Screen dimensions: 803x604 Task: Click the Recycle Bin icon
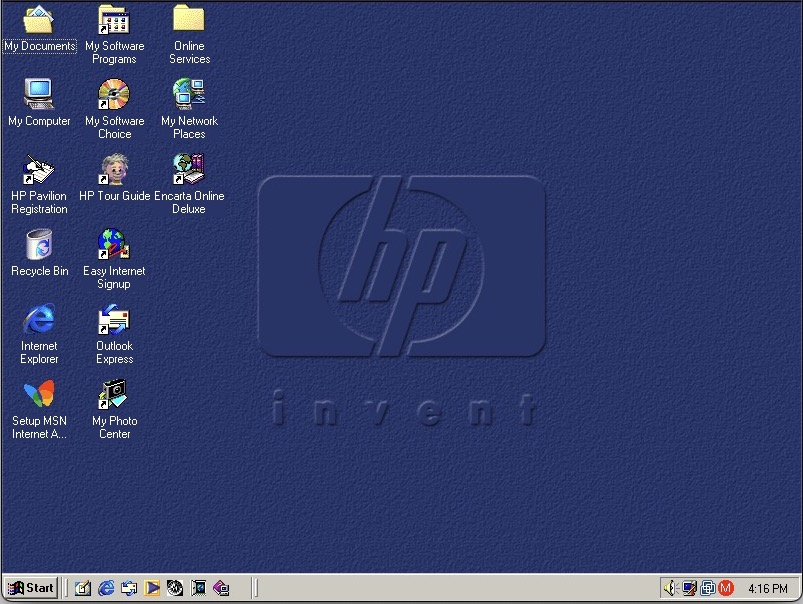(x=39, y=245)
